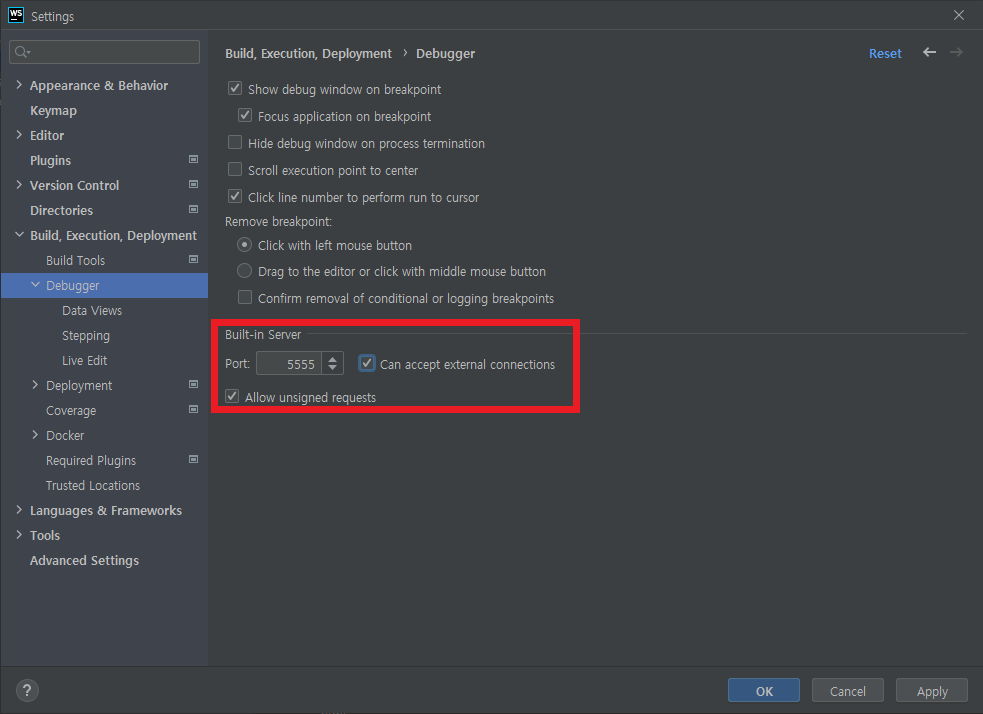Expand the Tools settings section
The width and height of the screenshot is (983, 714).
click(19, 535)
